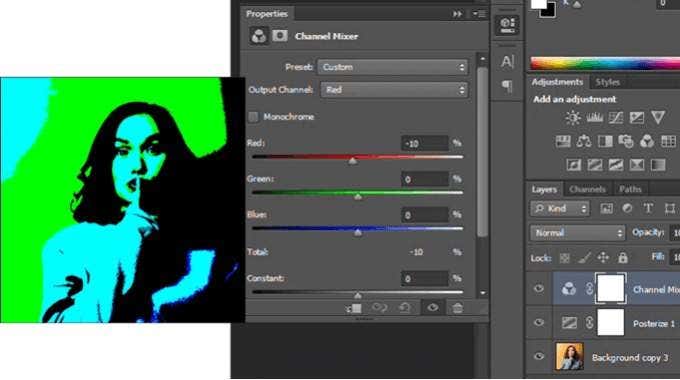Click the Red slider handle
The image size is (680, 380).
pos(353,161)
